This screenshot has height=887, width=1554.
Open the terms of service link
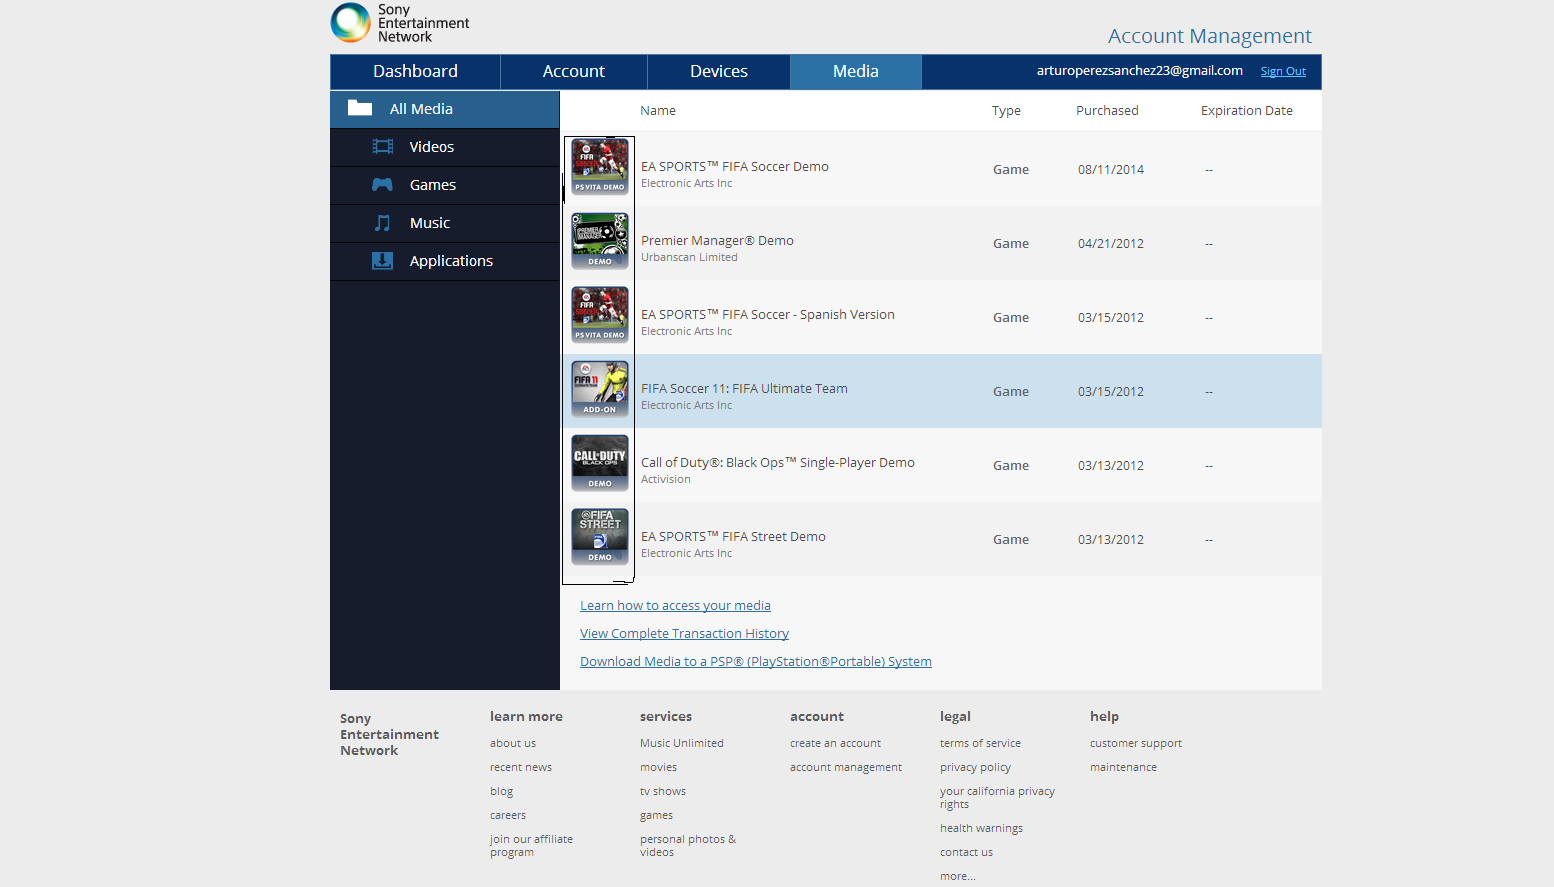(980, 743)
